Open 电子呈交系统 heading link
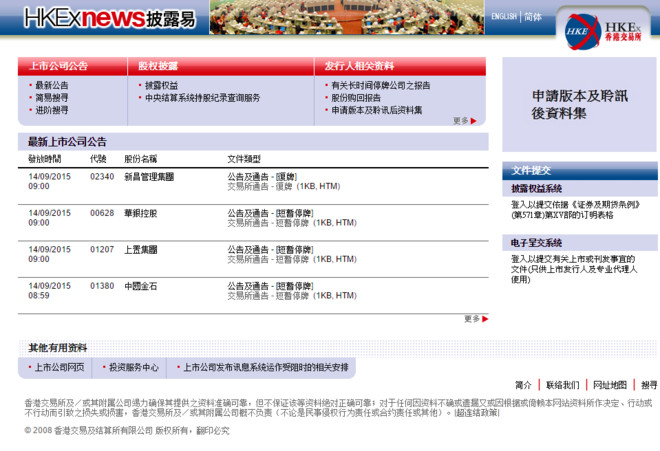Viewport: 660px width, 451px height. tap(536, 243)
